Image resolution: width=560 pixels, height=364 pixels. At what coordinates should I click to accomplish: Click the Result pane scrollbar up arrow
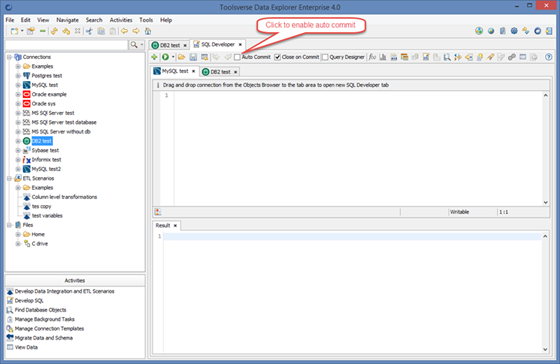(545, 236)
